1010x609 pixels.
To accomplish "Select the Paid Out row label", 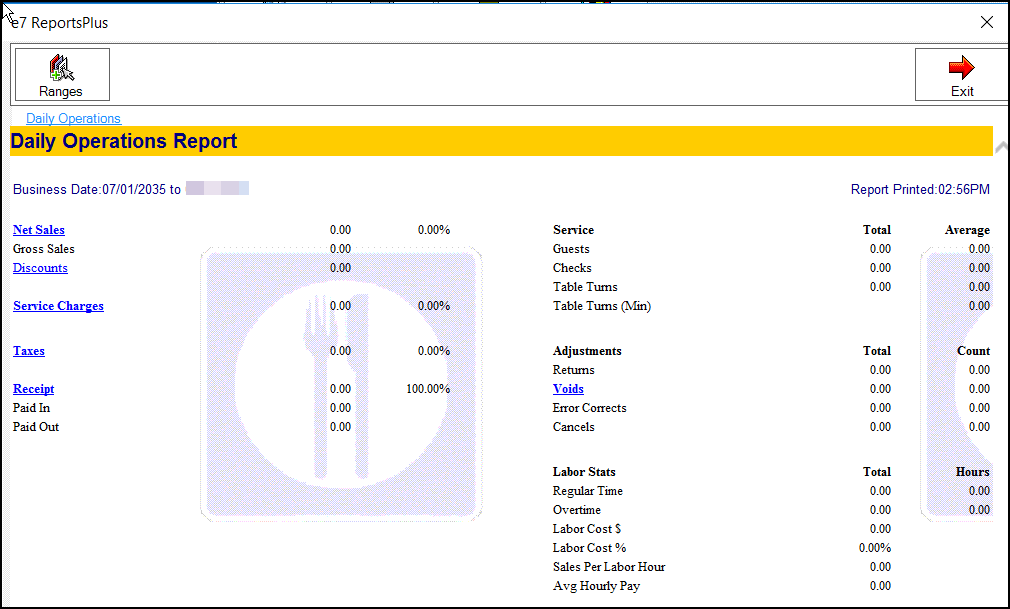I will coord(36,427).
